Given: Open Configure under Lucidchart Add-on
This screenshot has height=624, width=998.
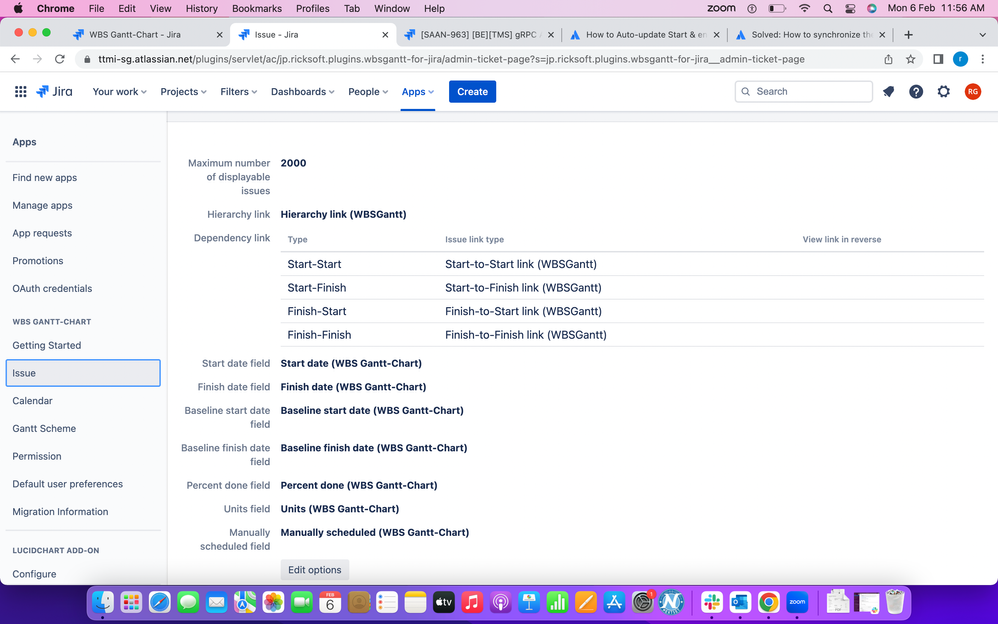Looking at the screenshot, I should [34, 574].
